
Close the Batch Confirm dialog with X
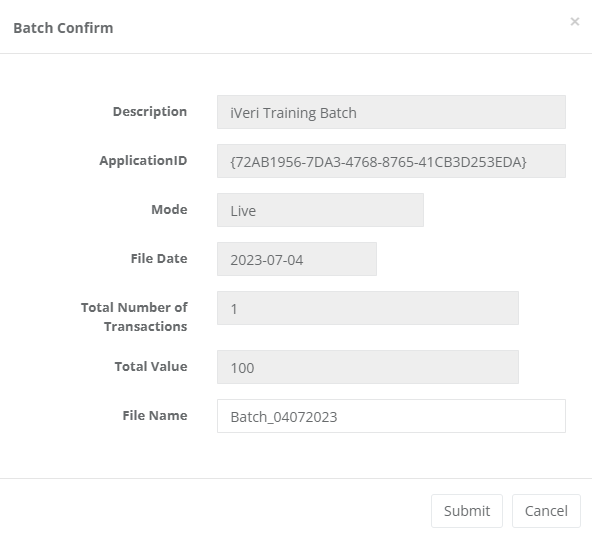(575, 22)
